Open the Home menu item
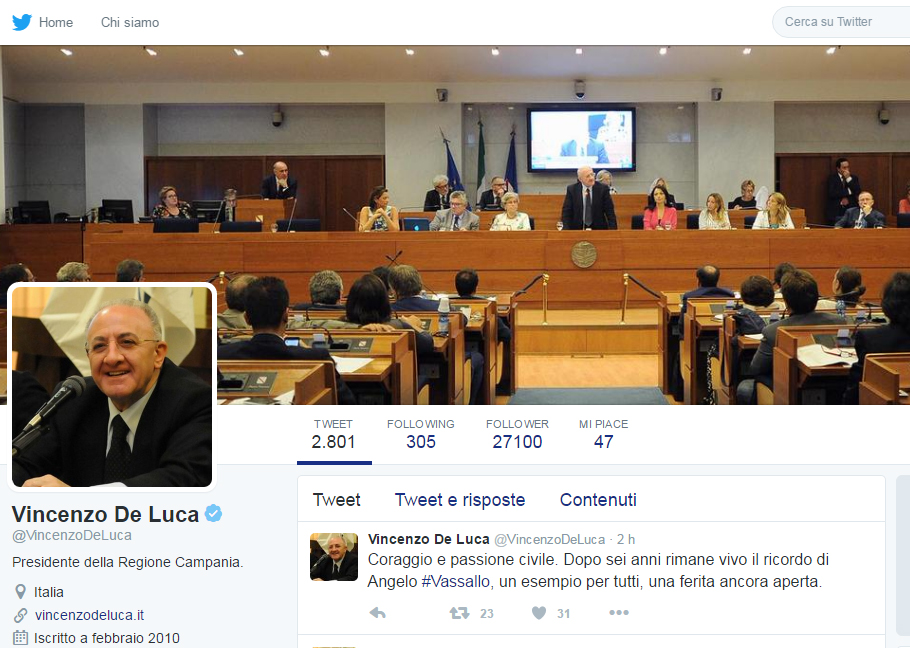 56,23
